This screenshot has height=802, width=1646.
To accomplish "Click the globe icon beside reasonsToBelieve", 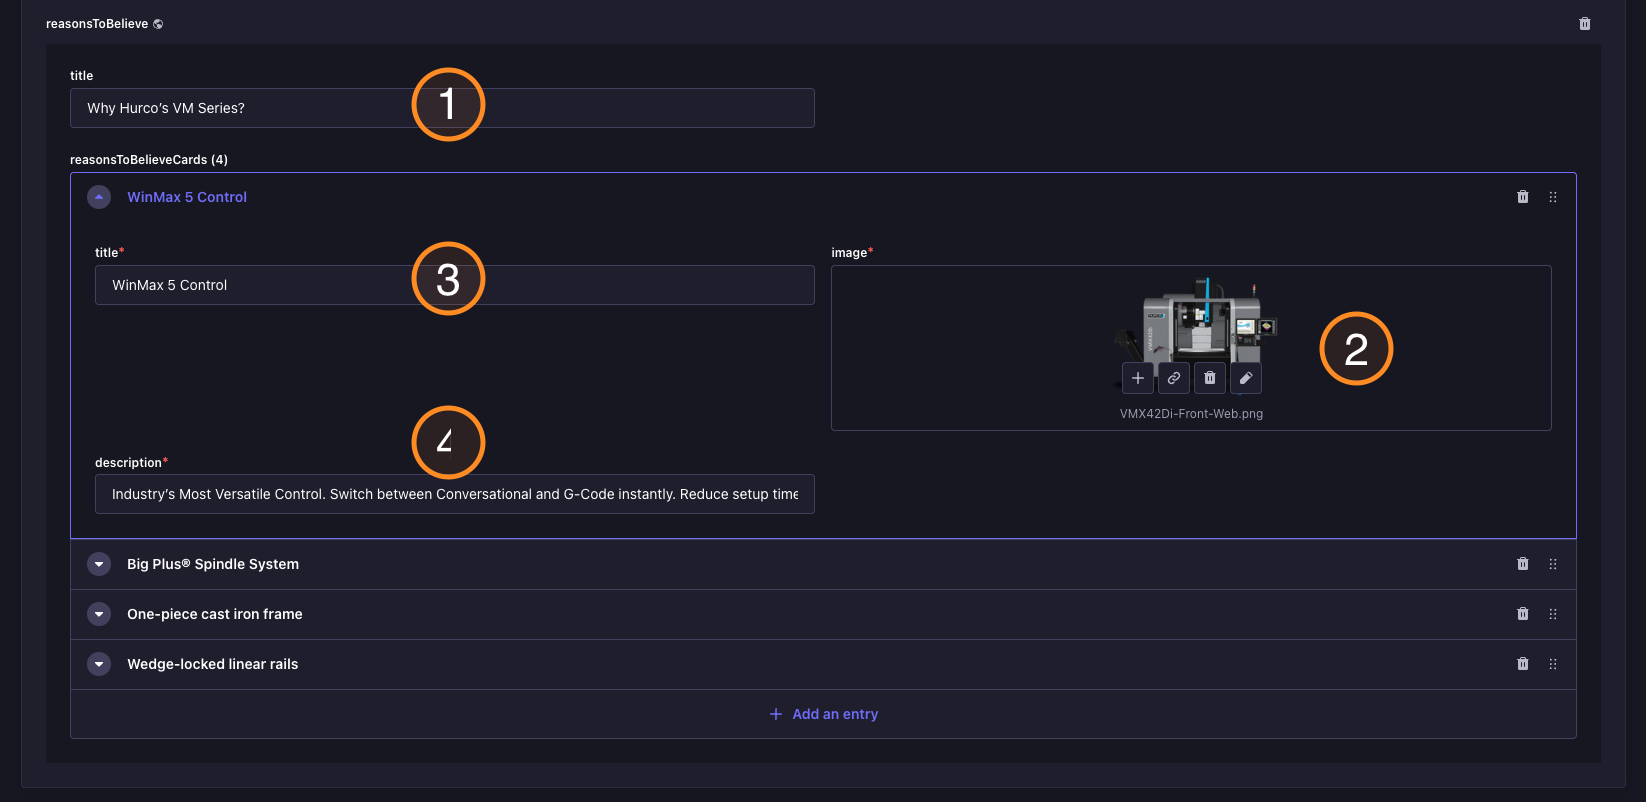I will click(158, 24).
